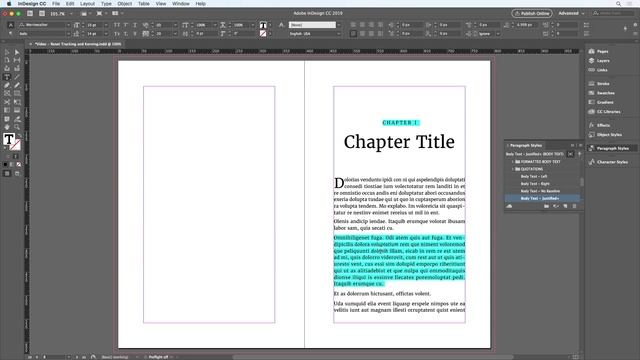Open the Advanced workspace switcher
Viewport: 640px width, 360px height.
571,13
